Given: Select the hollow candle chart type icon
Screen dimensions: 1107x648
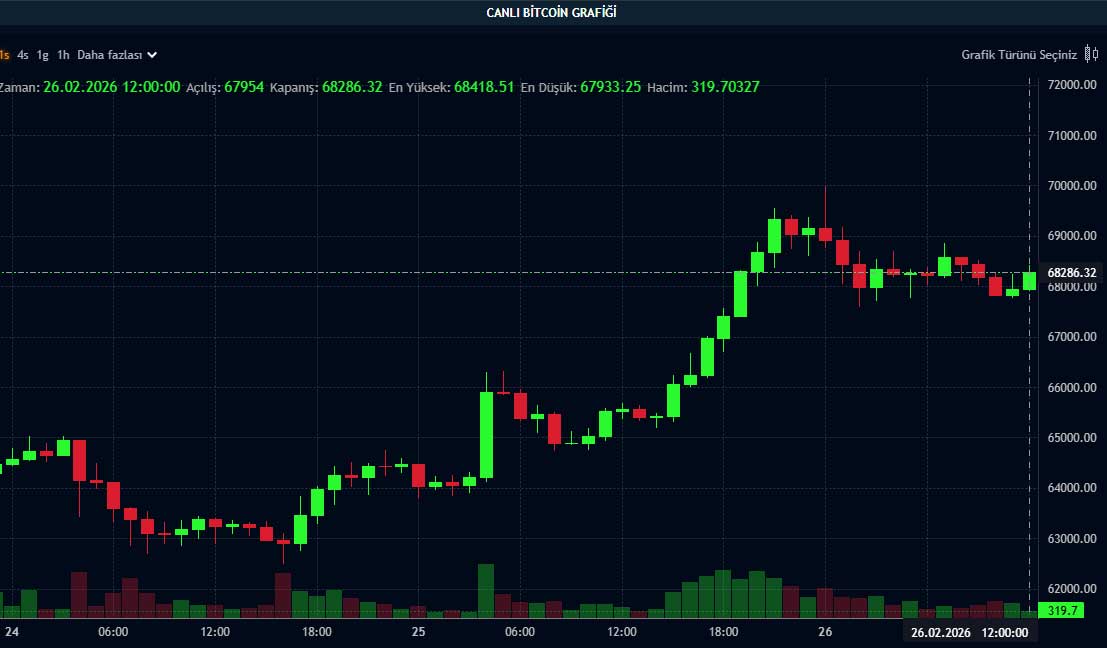Looking at the screenshot, I should tap(1096, 53).
